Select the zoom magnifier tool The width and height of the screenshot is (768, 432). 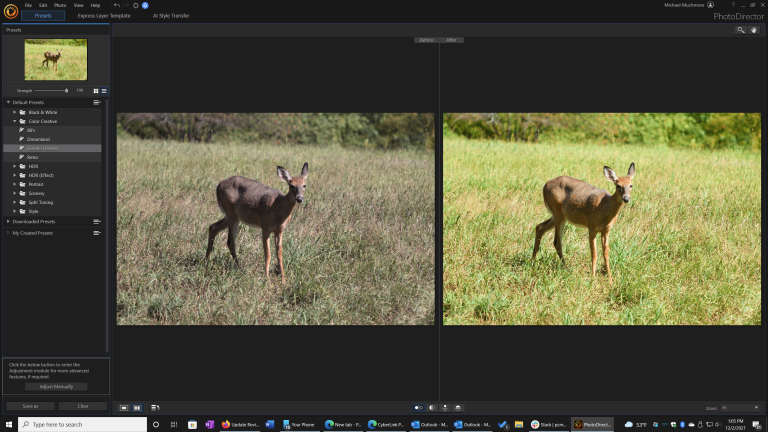point(741,30)
